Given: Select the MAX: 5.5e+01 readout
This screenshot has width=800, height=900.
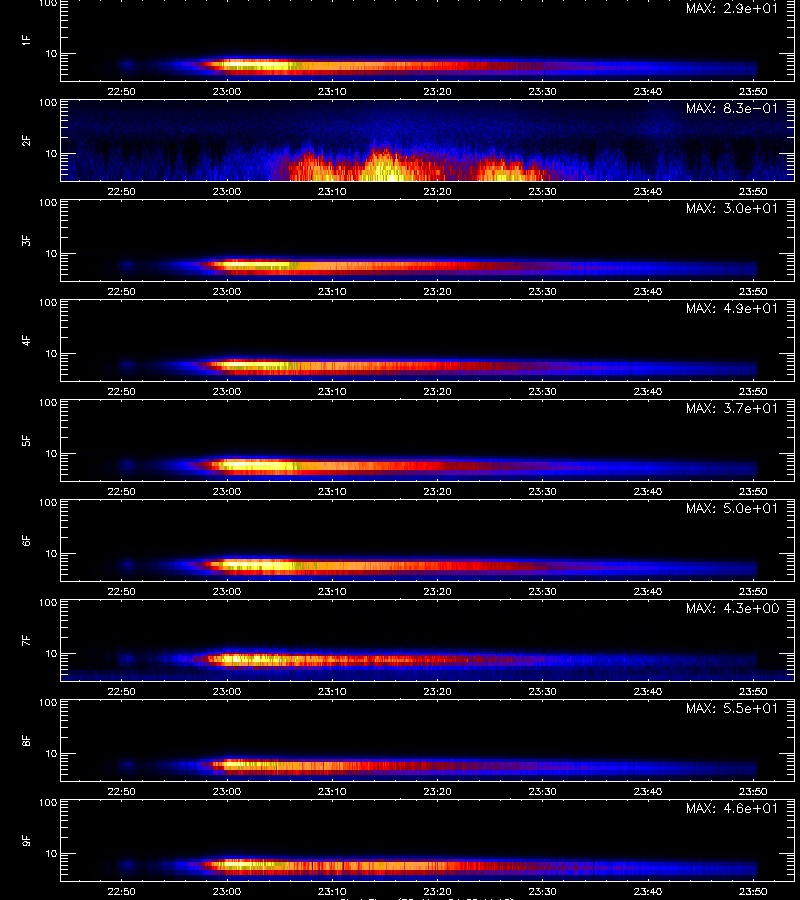Looking at the screenshot, I should click(x=732, y=708).
